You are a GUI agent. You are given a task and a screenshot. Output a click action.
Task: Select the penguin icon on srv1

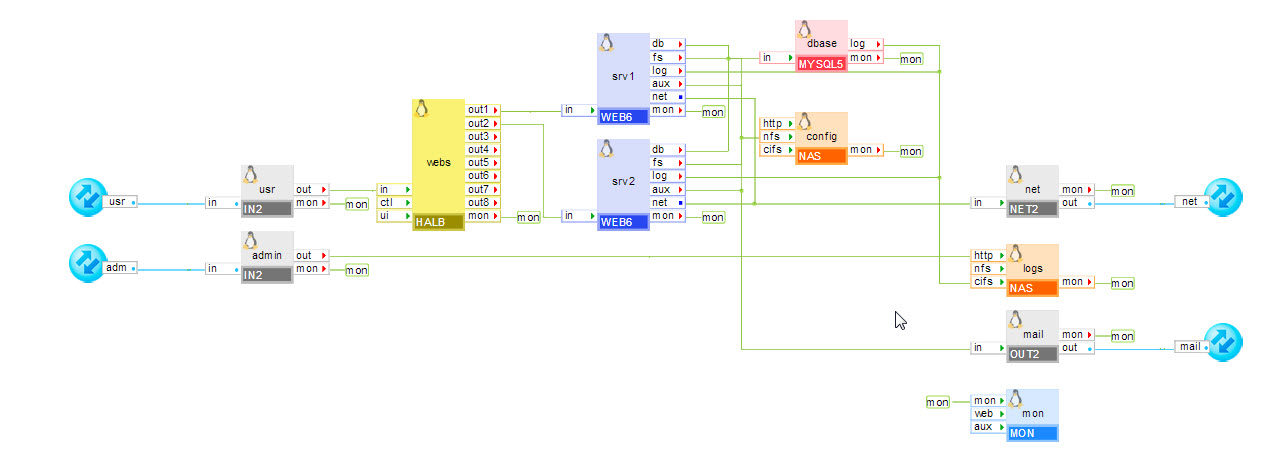click(x=606, y=43)
